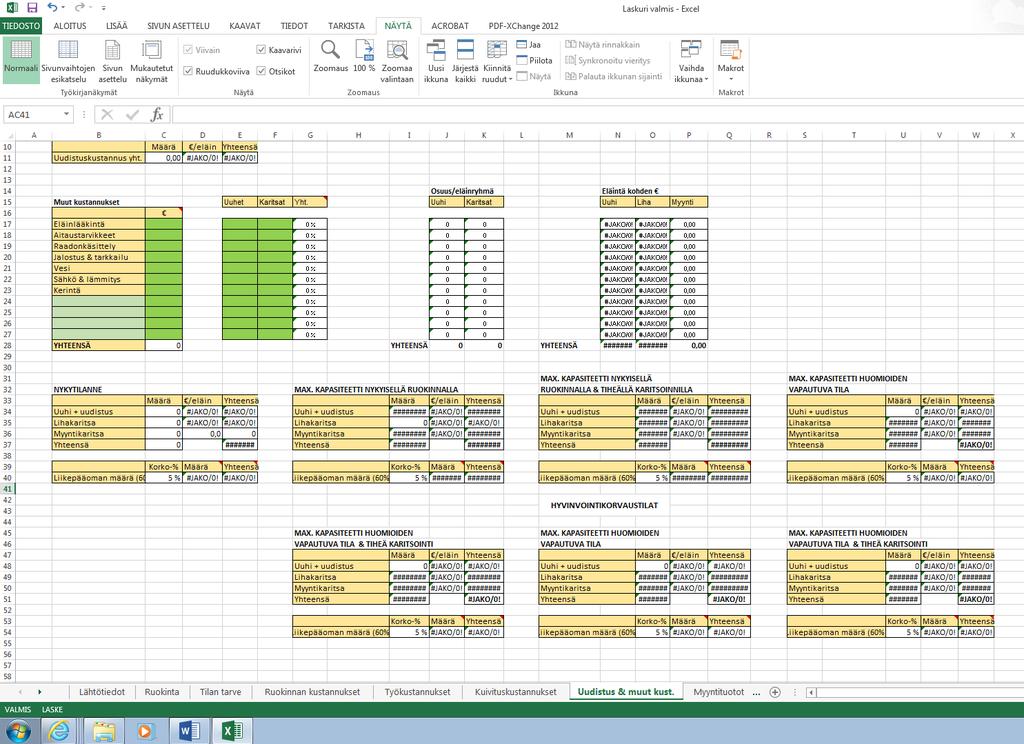Click the Jaa split icon
The width and height of the screenshot is (1024, 744).
pyautogui.click(x=529, y=44)
